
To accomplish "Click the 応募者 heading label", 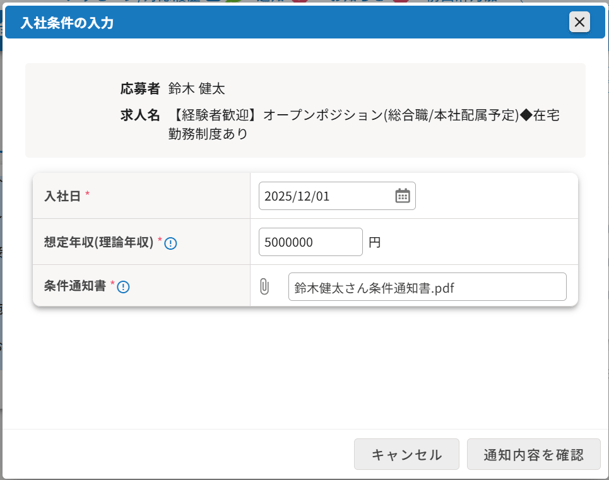I will point(140,89).
